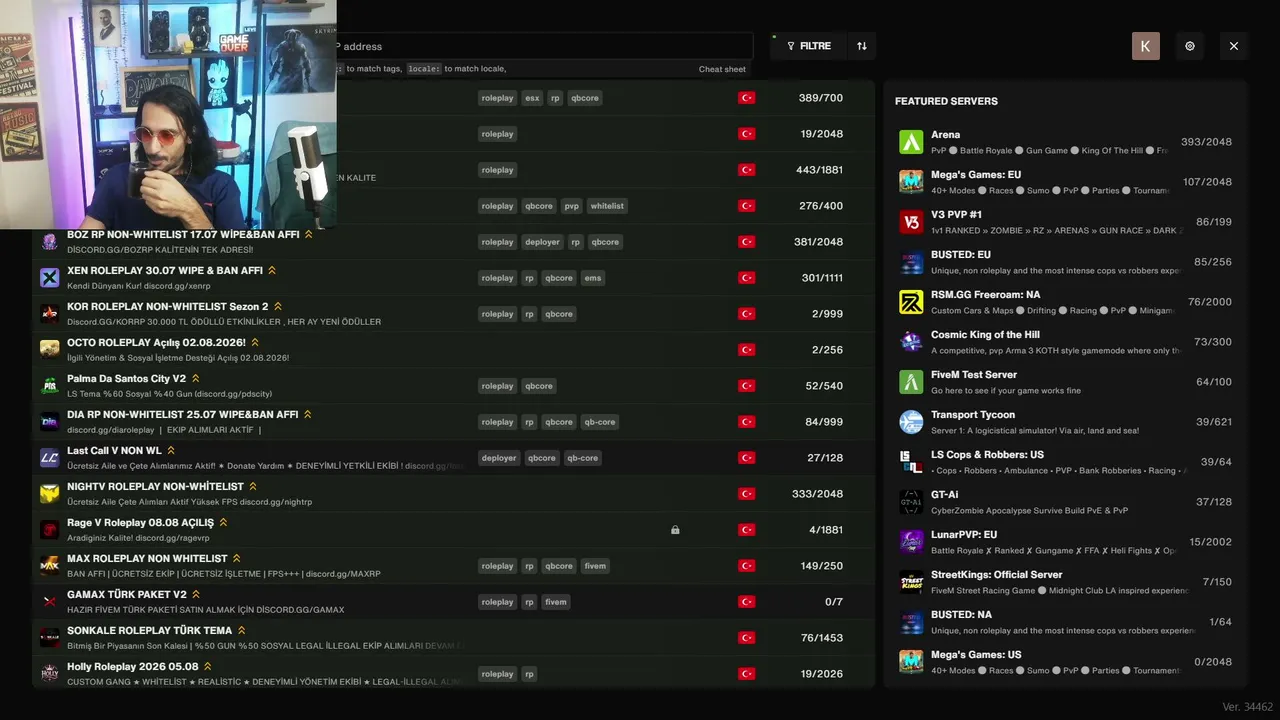Viewport: 1280px width, 720px height.
Task: Select the esx tag
Action: [532, 98]
